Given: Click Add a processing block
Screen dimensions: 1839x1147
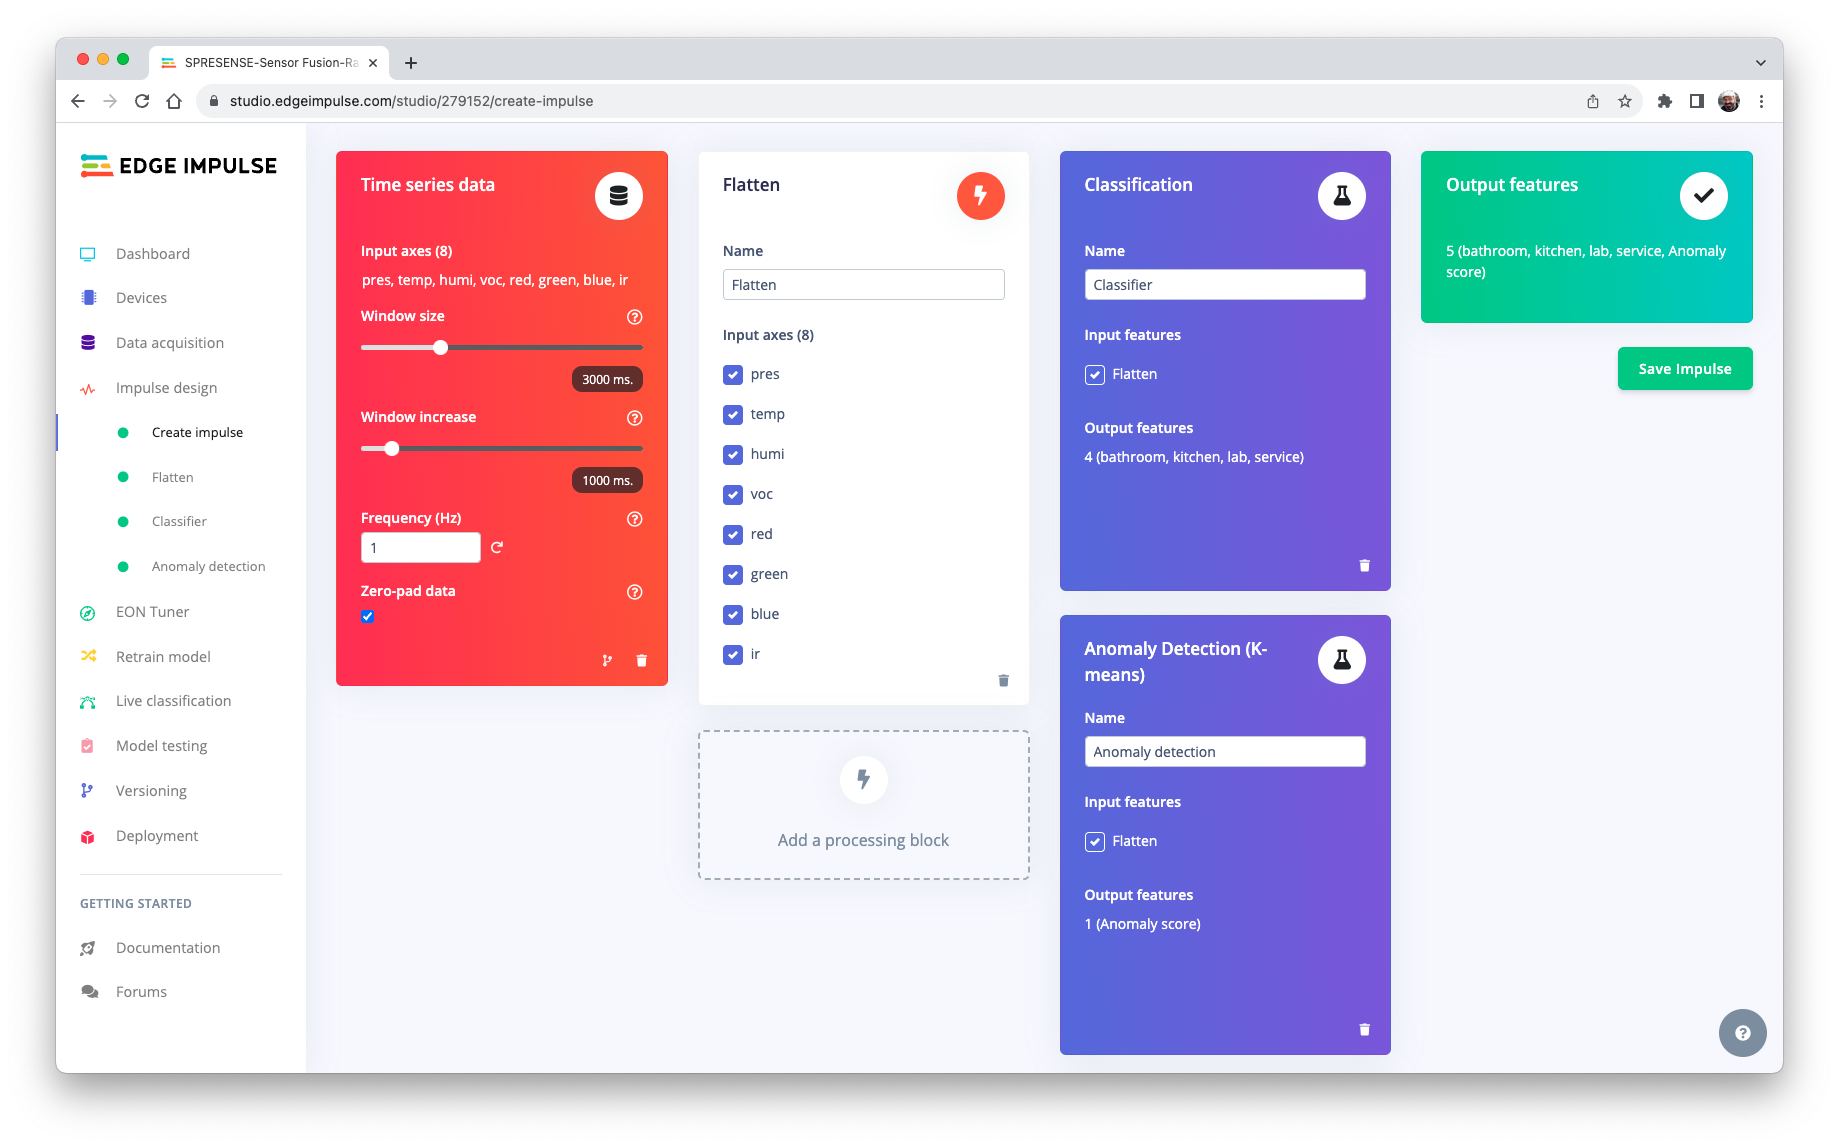Looking at the screenshot, I should pyautogui.click(x=863, y=805).
